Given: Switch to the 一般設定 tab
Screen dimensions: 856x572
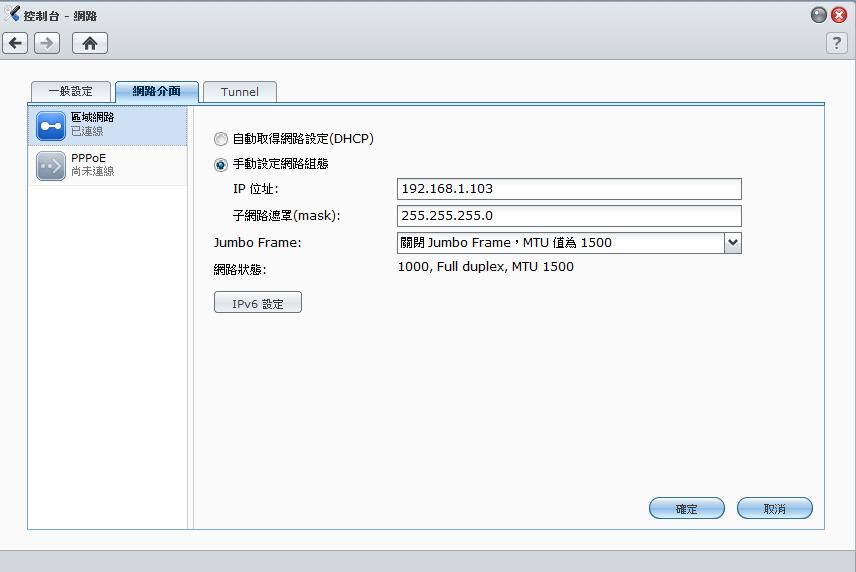Looking at the screenshot, I should tap(70, 92).
